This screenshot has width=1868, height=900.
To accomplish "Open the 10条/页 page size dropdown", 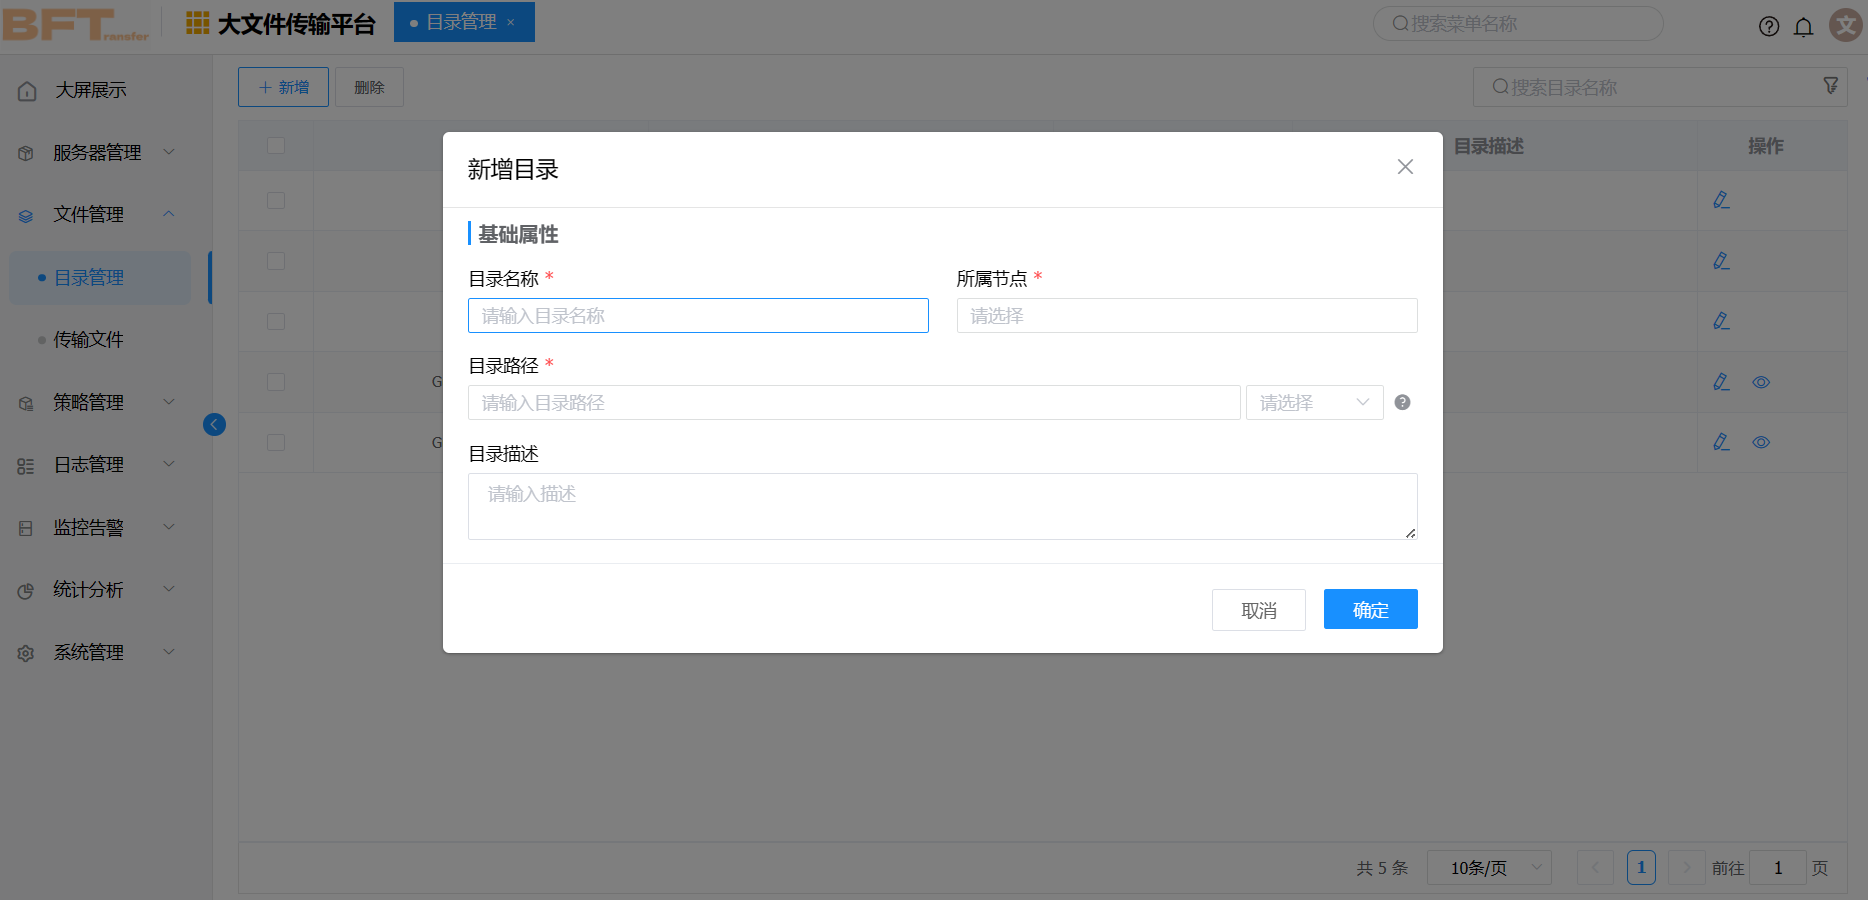I will (x=1488, y=868).
